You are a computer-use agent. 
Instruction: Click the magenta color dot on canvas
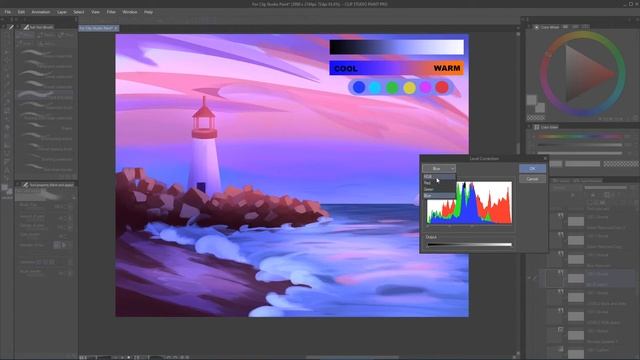pos(425,87)
